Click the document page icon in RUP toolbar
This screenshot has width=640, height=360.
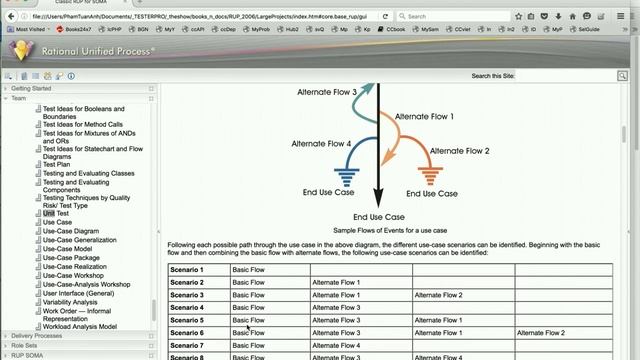click(x=24, y=76)
